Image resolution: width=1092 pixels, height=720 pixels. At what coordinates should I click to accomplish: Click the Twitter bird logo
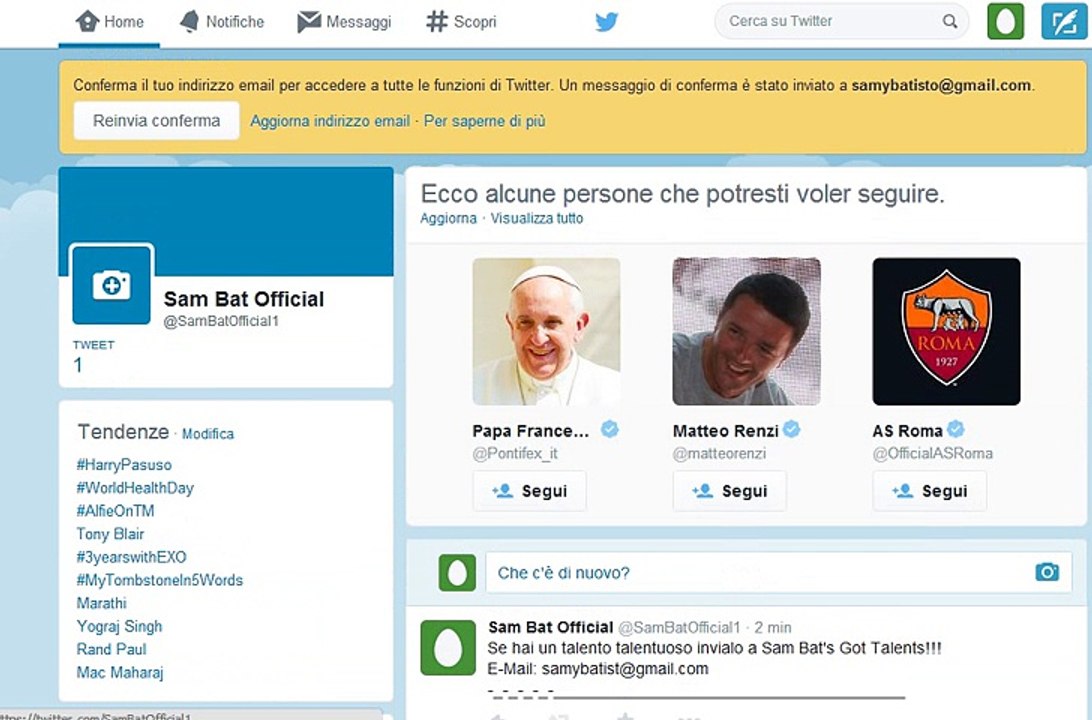coord(607,22)
